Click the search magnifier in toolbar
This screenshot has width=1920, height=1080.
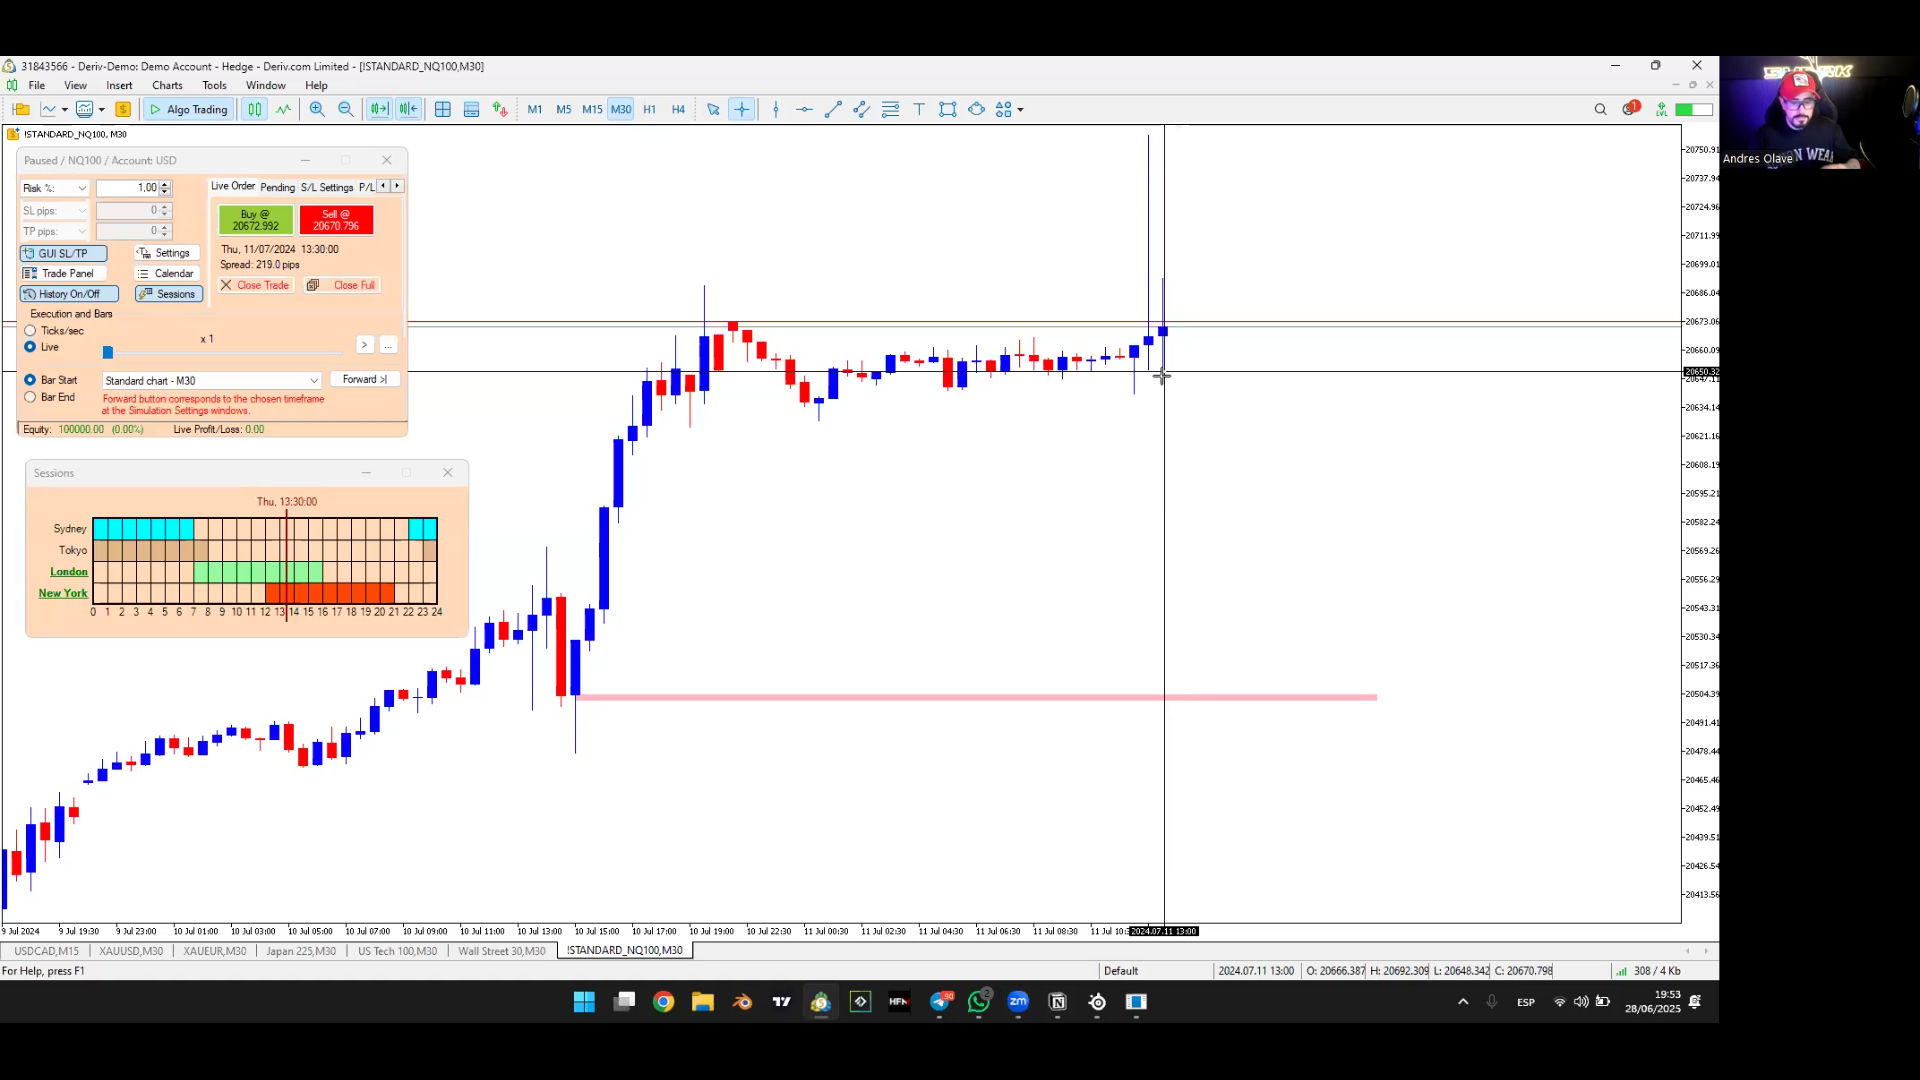1600,110
